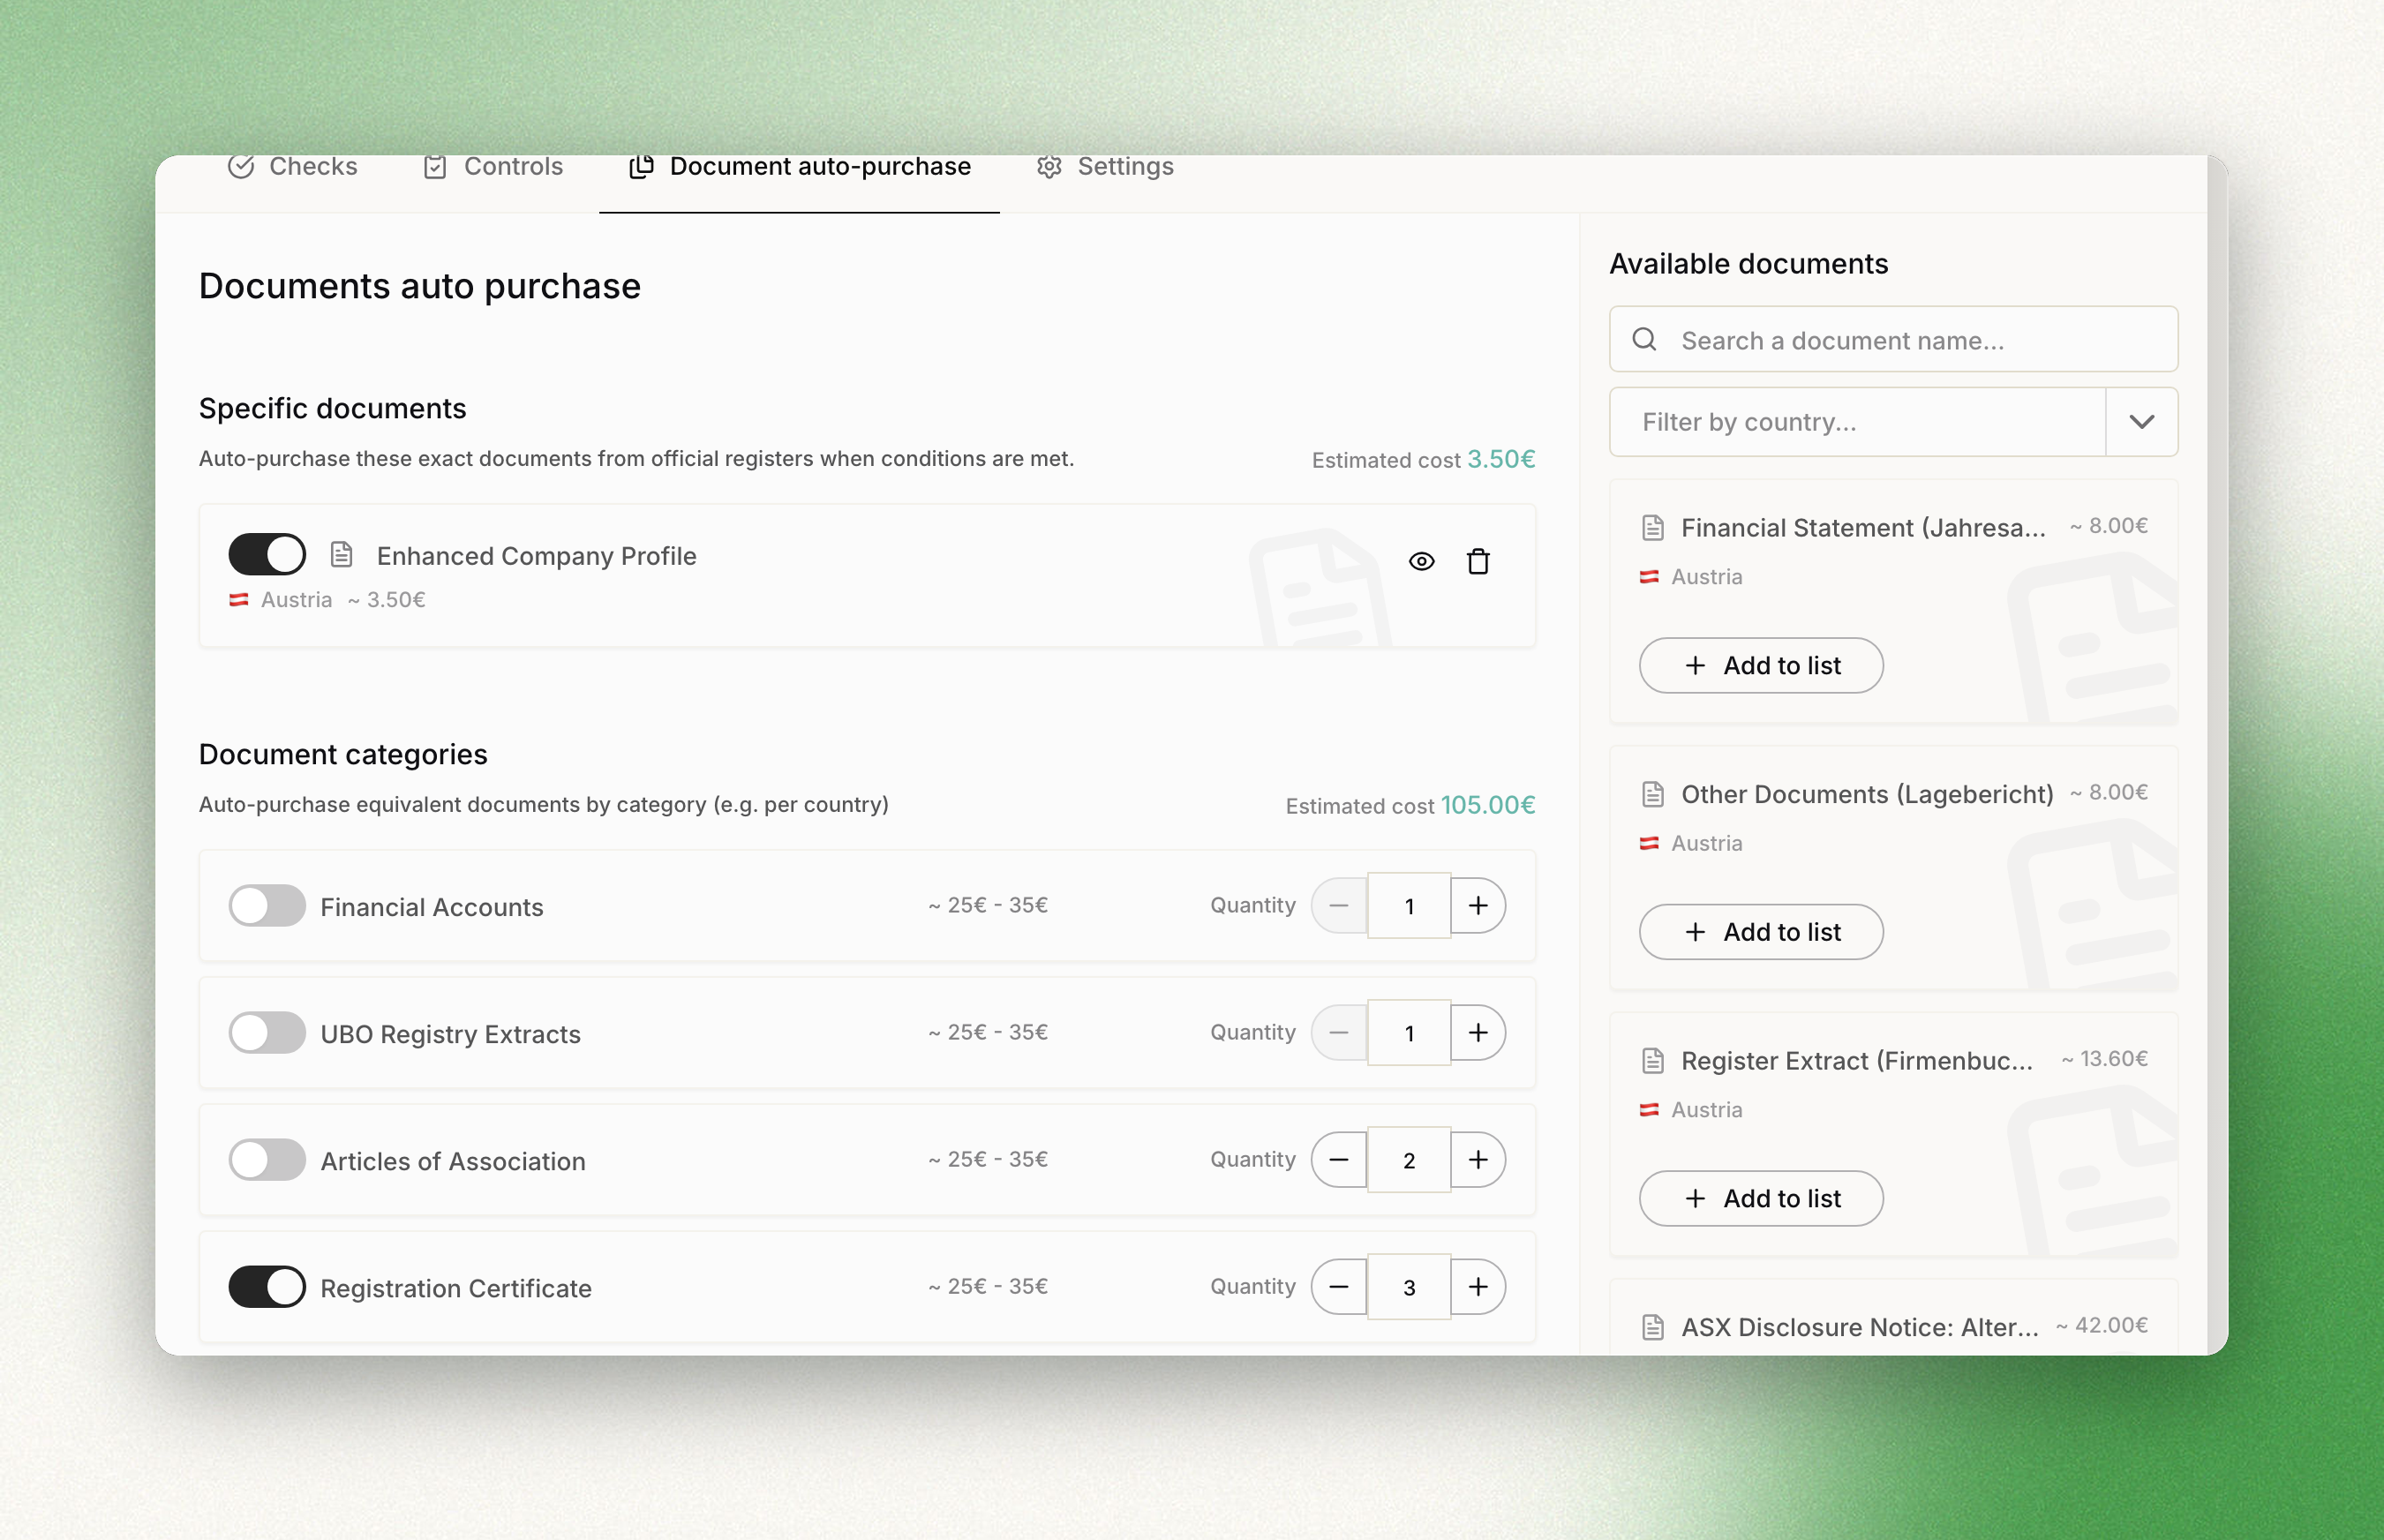Select the 'Register Extract (Firmenbuc...' title
This screenshot has width=2384, height=1540.
click(x=1857, y=1061)
